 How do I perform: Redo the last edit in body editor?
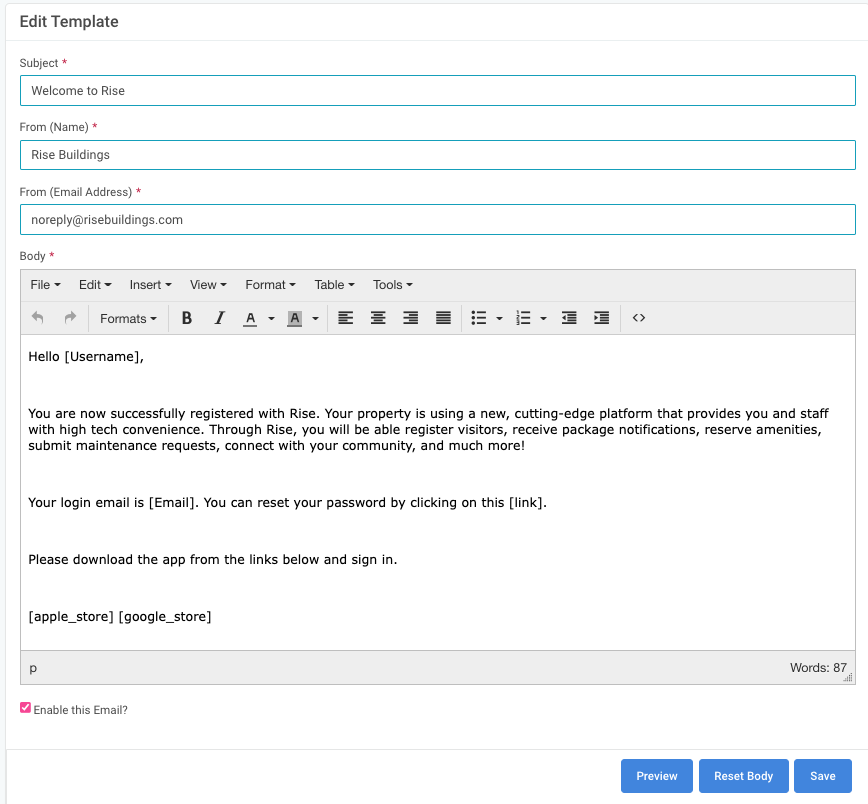70,318
